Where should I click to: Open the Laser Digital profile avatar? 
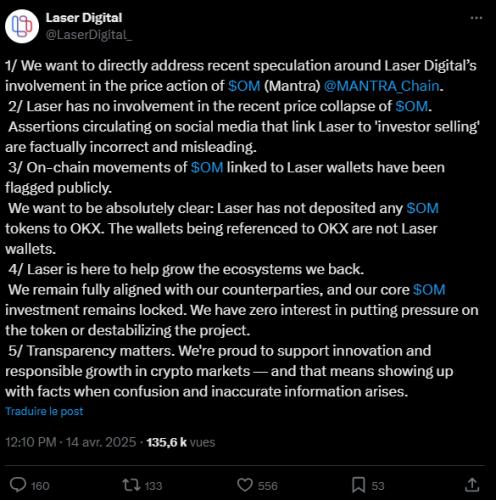(x=22, y=26)
